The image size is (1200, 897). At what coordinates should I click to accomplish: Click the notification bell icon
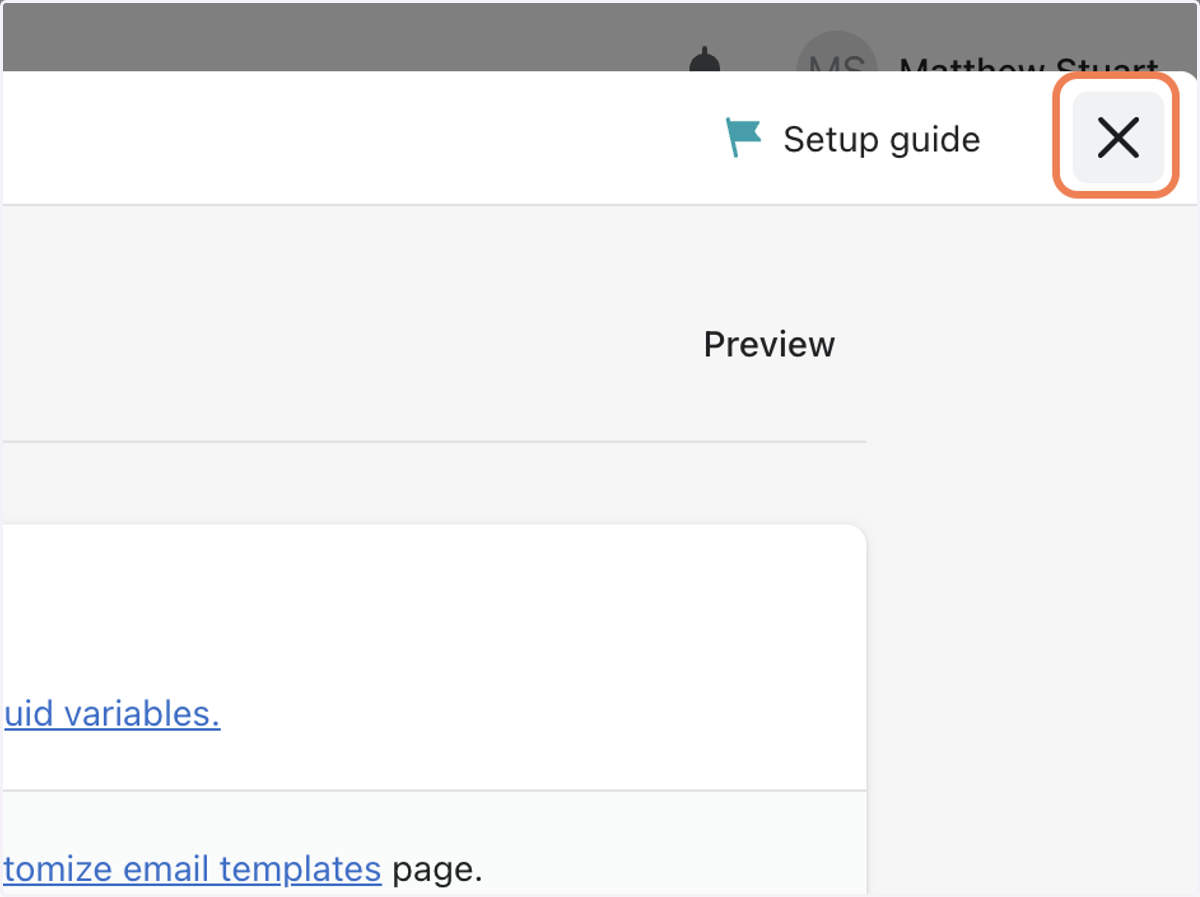point(706,61)
